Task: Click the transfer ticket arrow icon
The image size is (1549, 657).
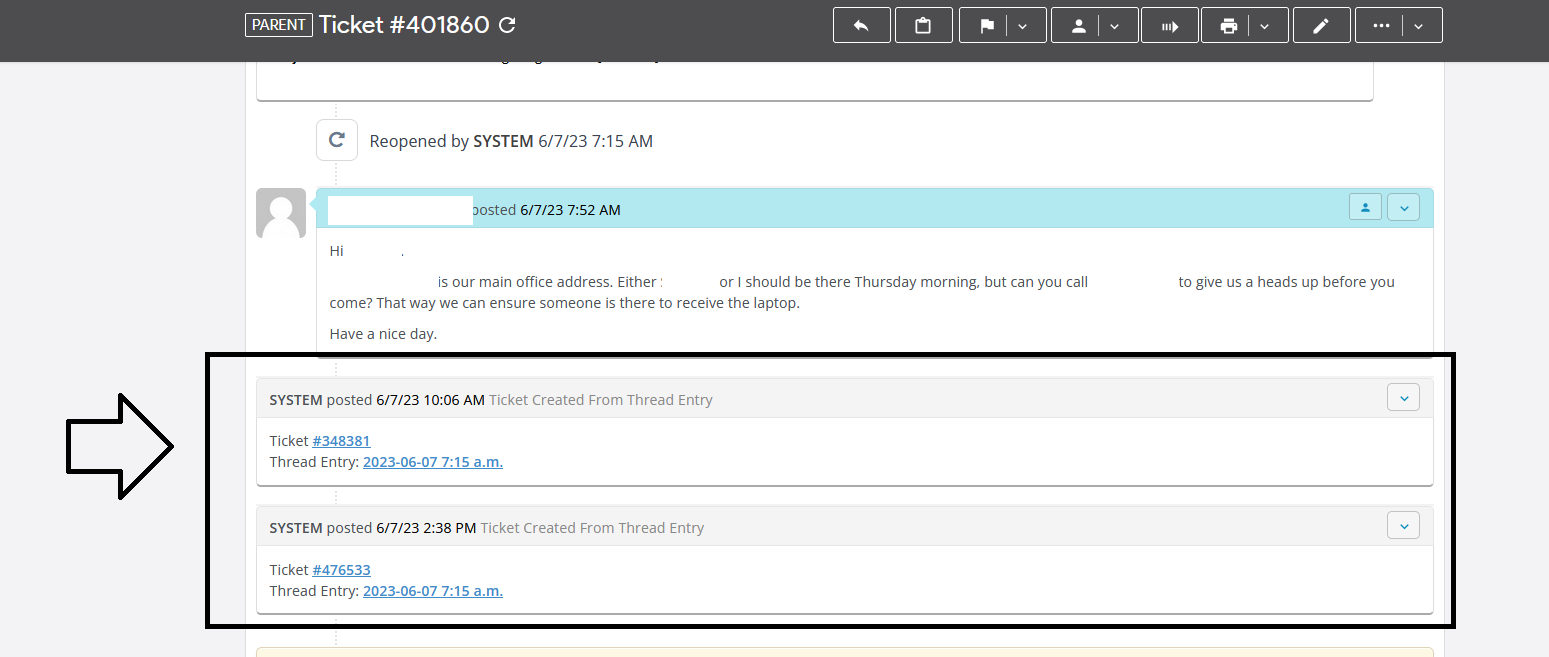Action: pos(1170,26)
